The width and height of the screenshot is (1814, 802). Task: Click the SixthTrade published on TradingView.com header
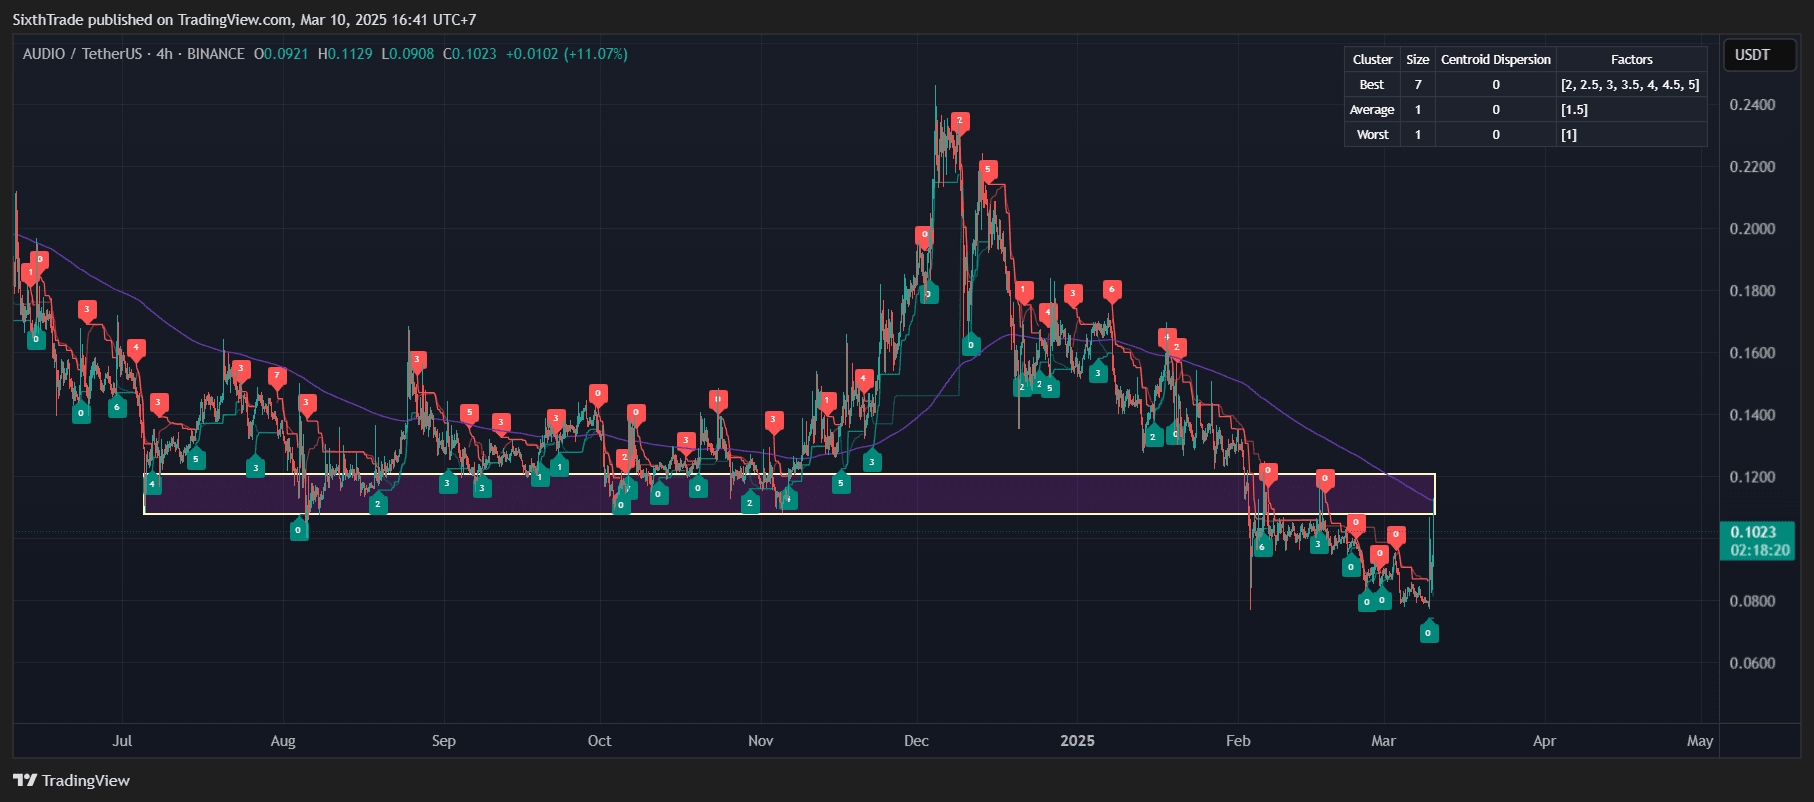[244, 19]
